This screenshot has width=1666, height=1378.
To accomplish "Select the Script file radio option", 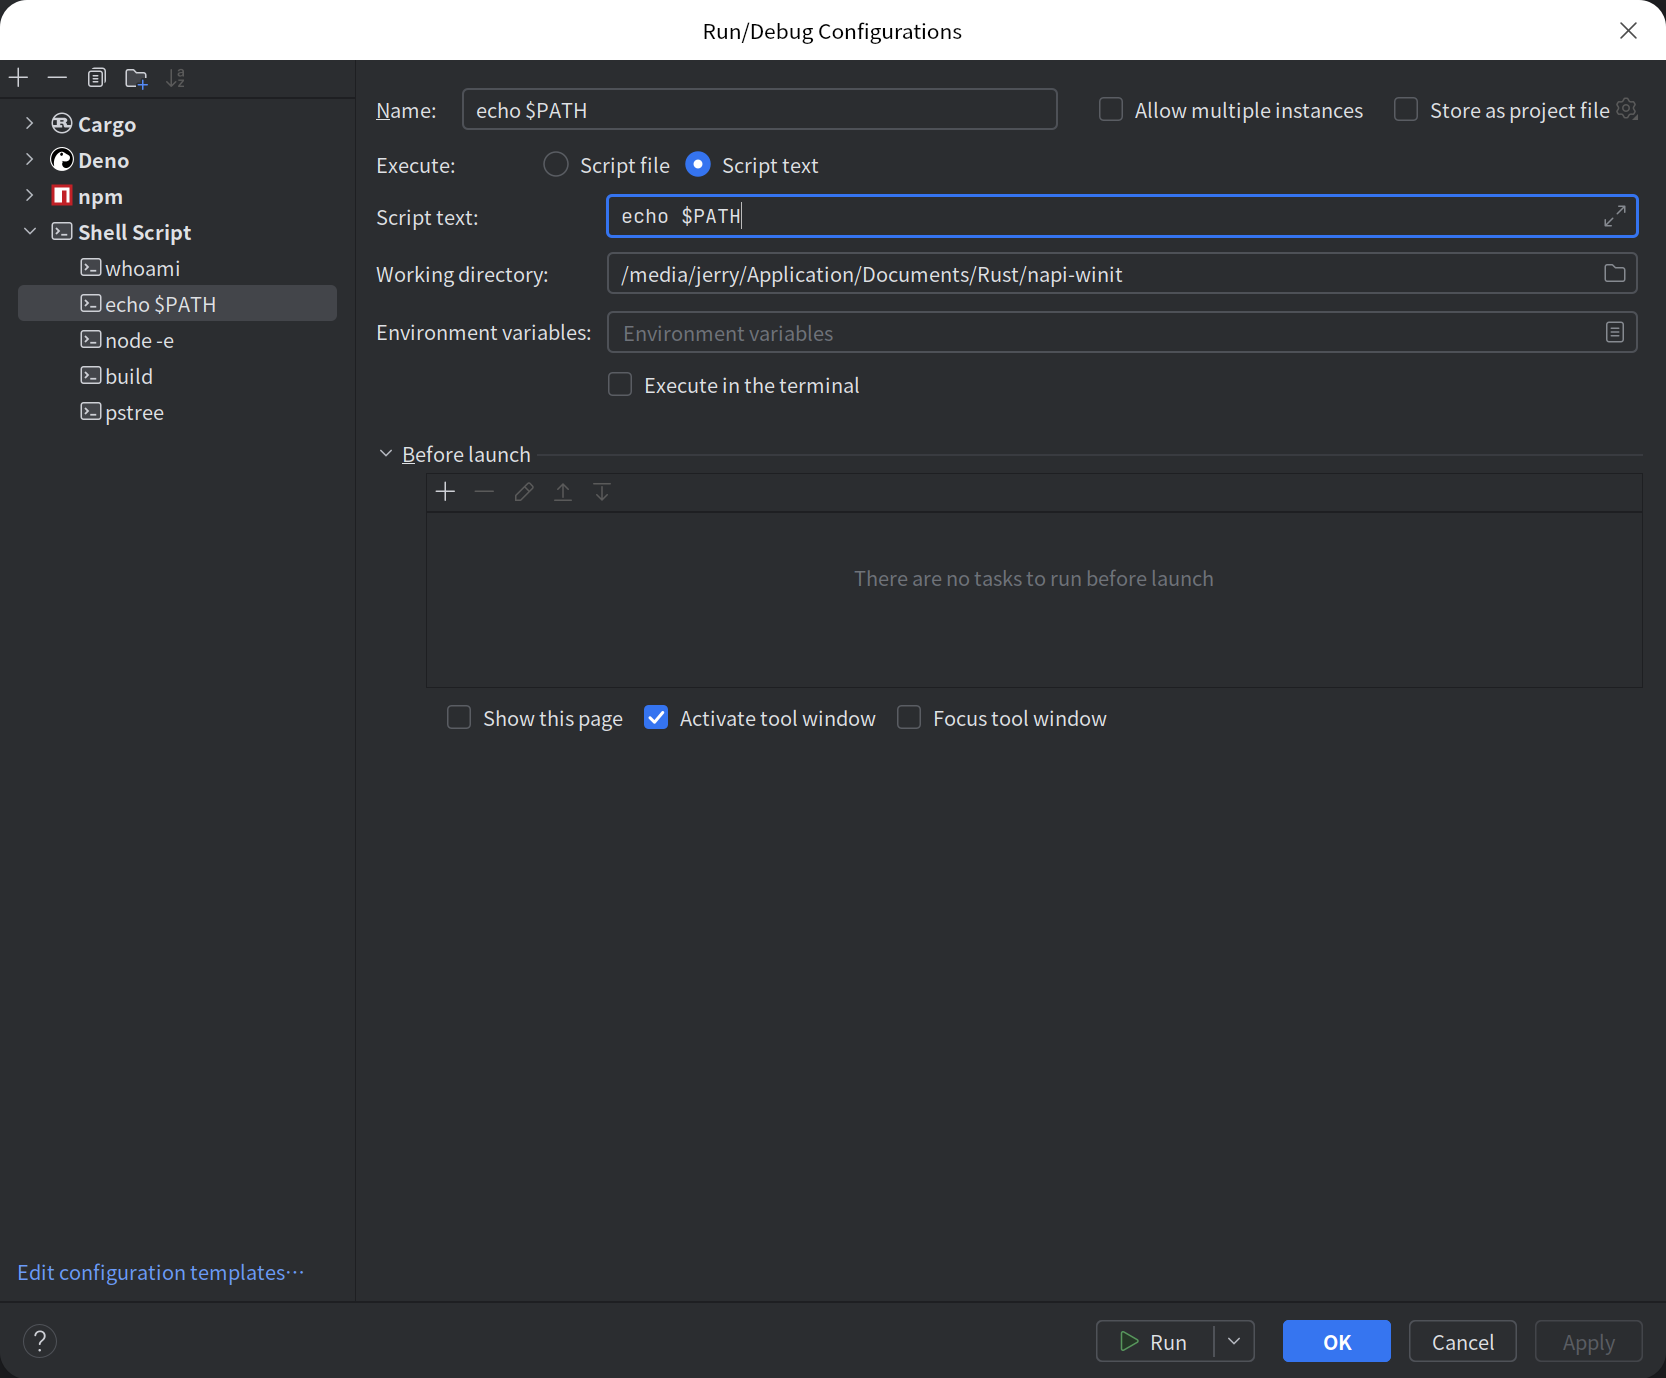I will point(556,164).
